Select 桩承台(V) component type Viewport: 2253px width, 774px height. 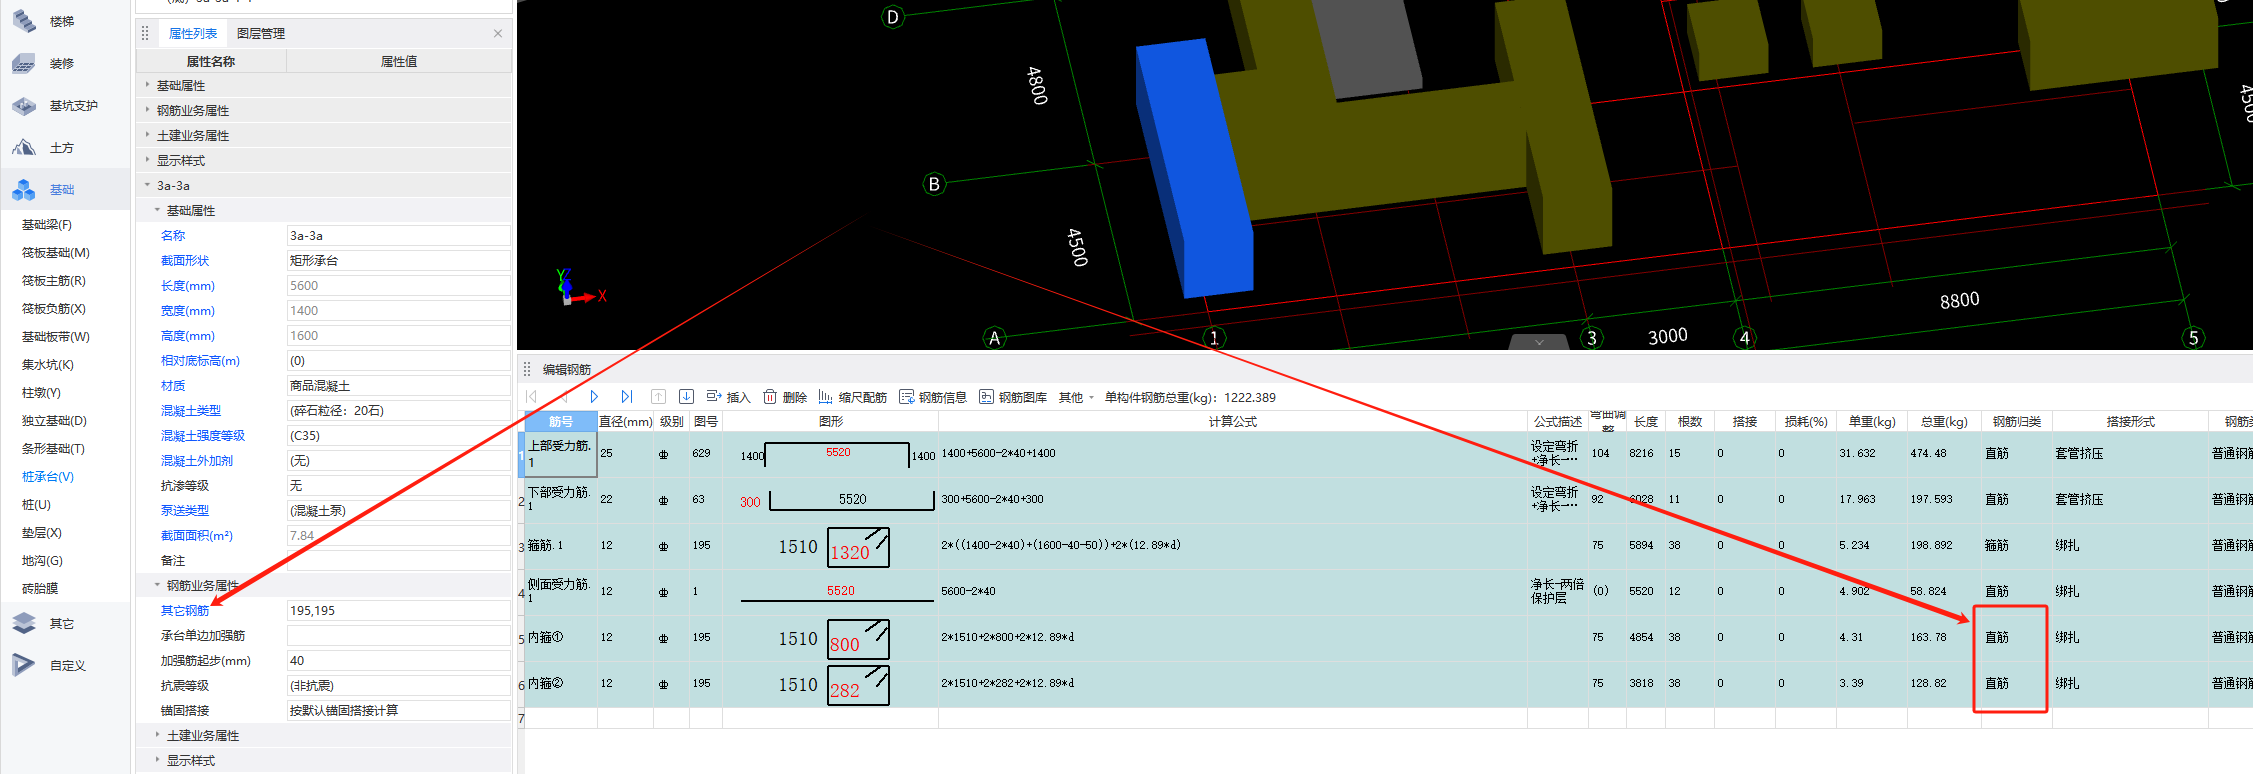point(48,477)
